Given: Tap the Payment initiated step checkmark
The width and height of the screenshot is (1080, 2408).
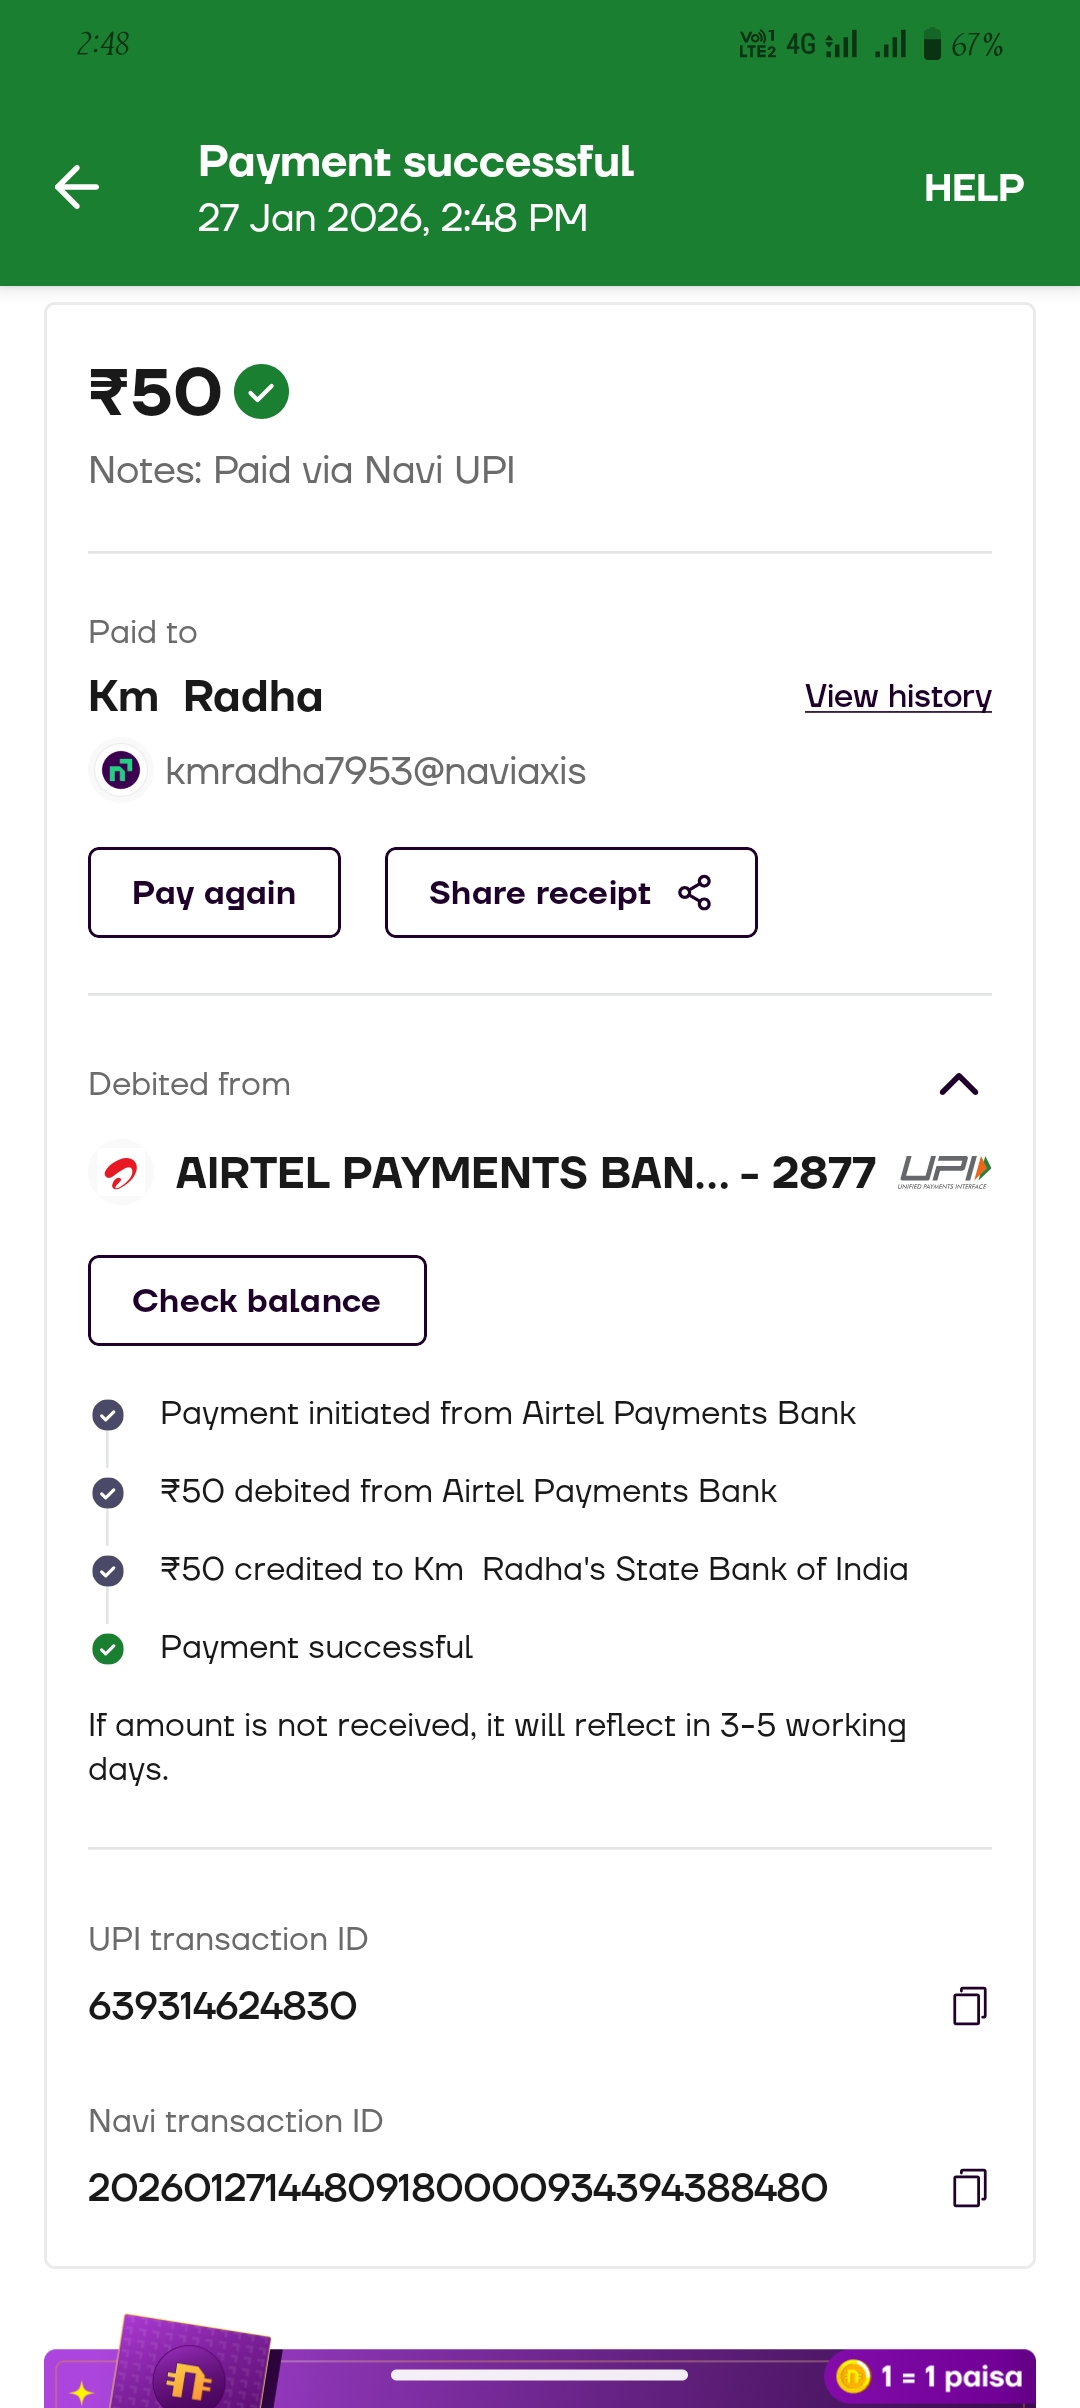Looking at the screenshot, I should [x=108, y=1414].
